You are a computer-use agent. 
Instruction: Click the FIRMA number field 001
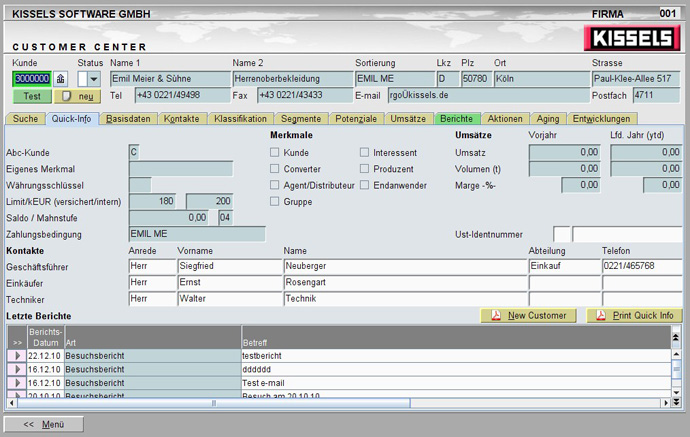669,13
